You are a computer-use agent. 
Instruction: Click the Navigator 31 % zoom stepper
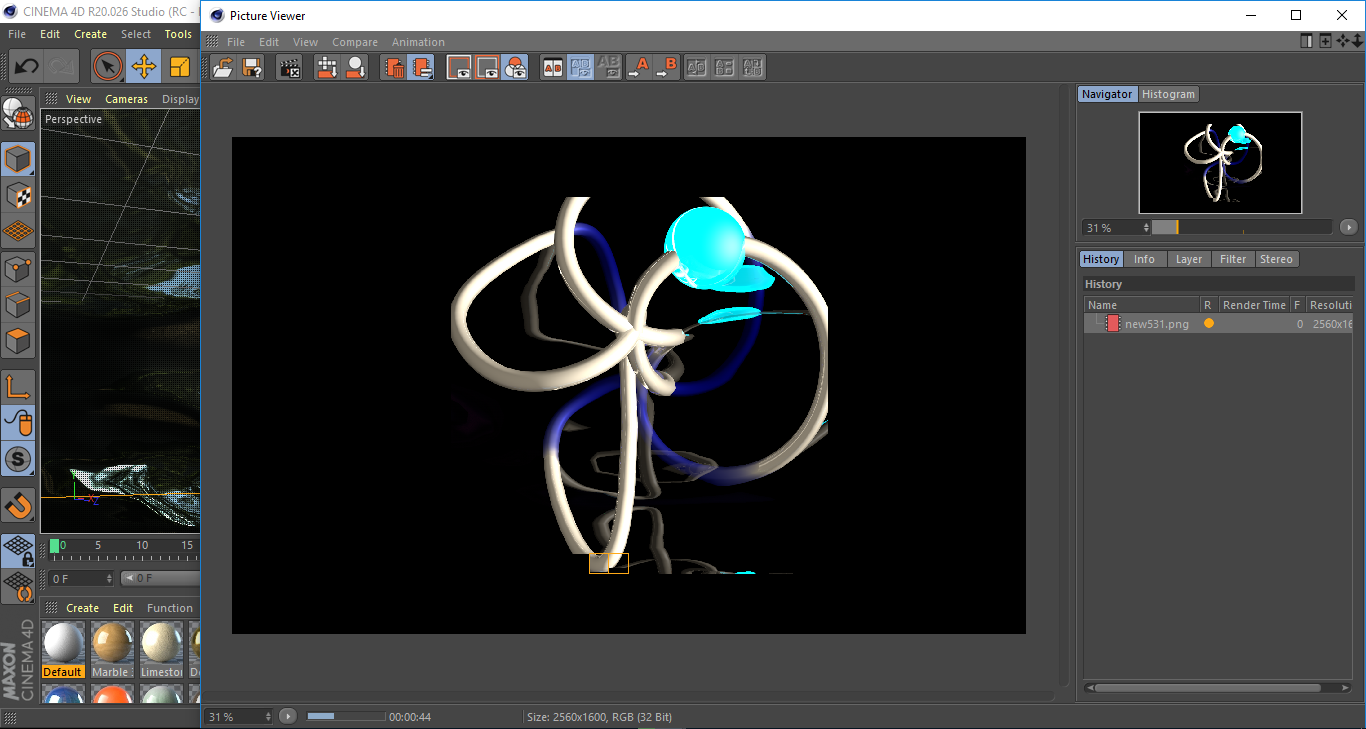1146,228
